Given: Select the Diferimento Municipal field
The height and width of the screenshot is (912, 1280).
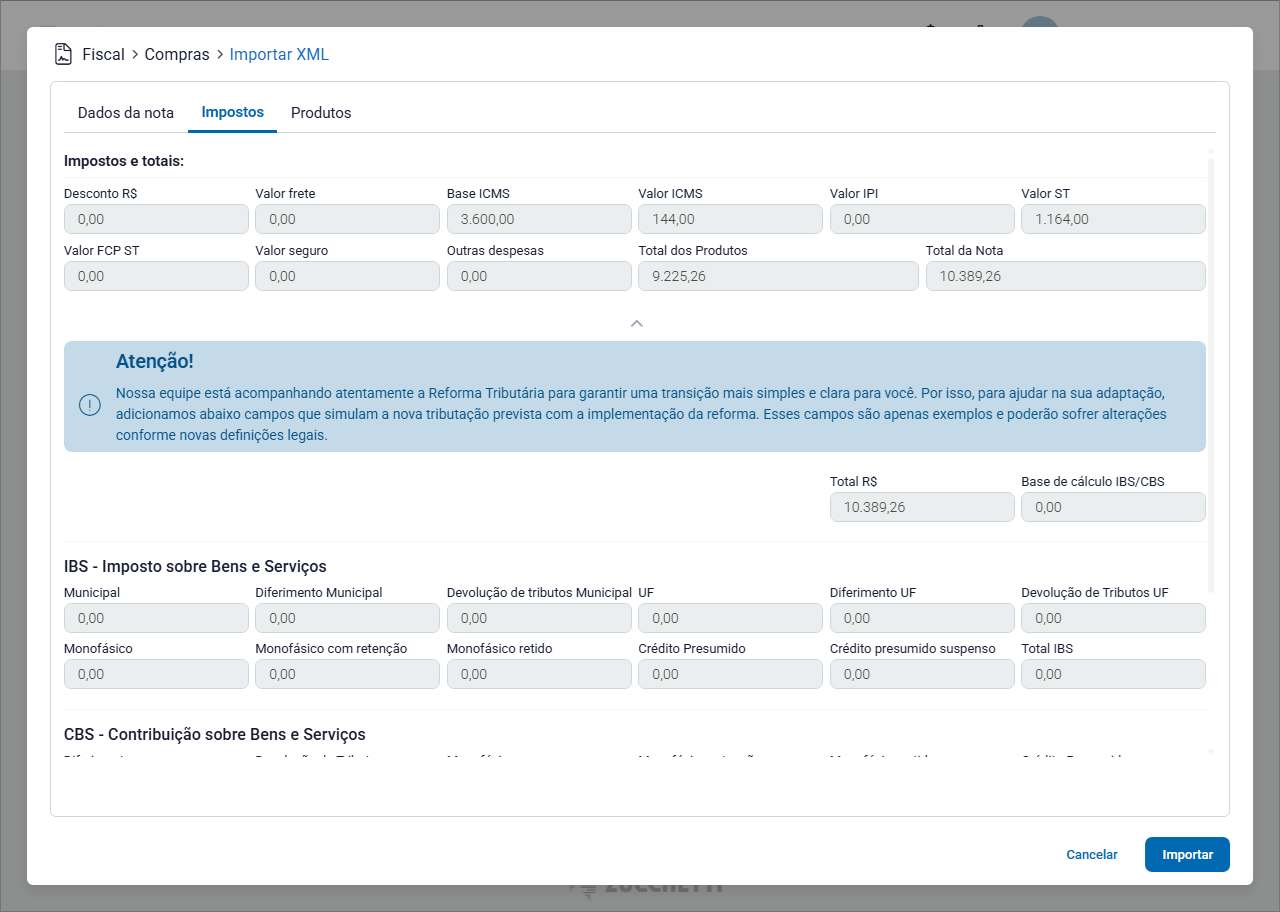Looking at the screenshot, I should point(347,618).
